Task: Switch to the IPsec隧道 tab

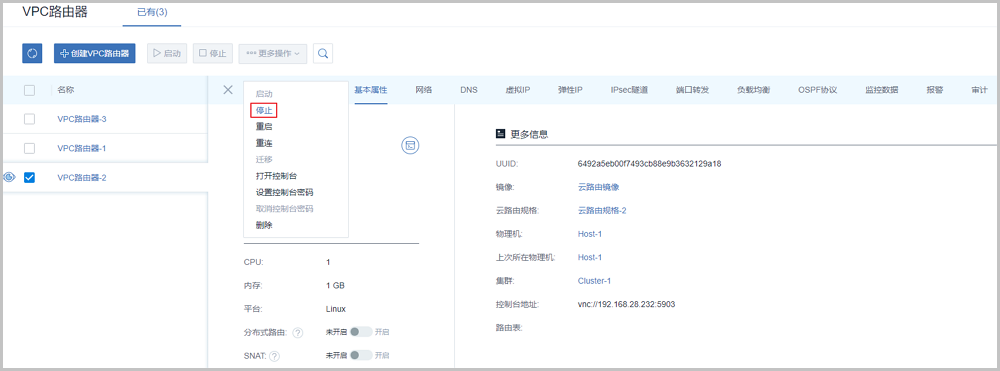Action: pos(629,90)
